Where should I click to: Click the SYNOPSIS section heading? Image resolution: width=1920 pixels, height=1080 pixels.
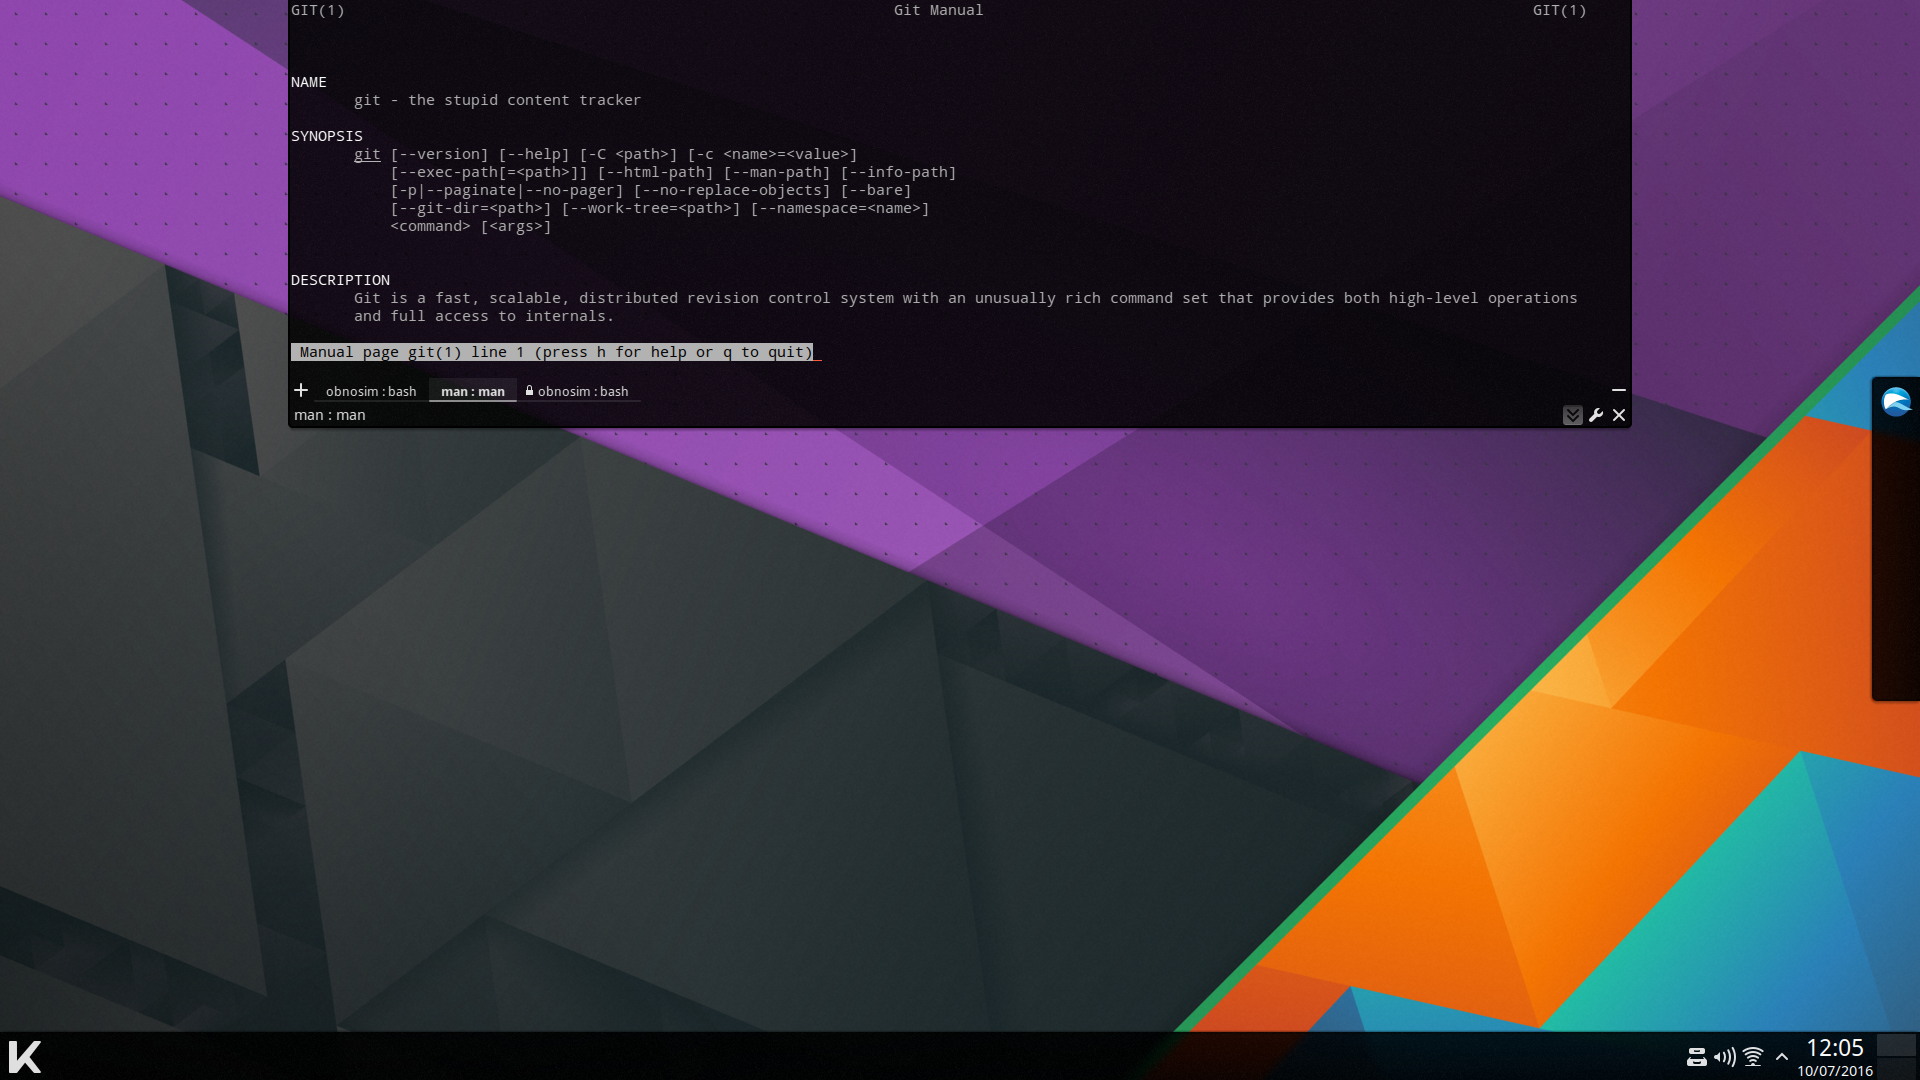327,136
